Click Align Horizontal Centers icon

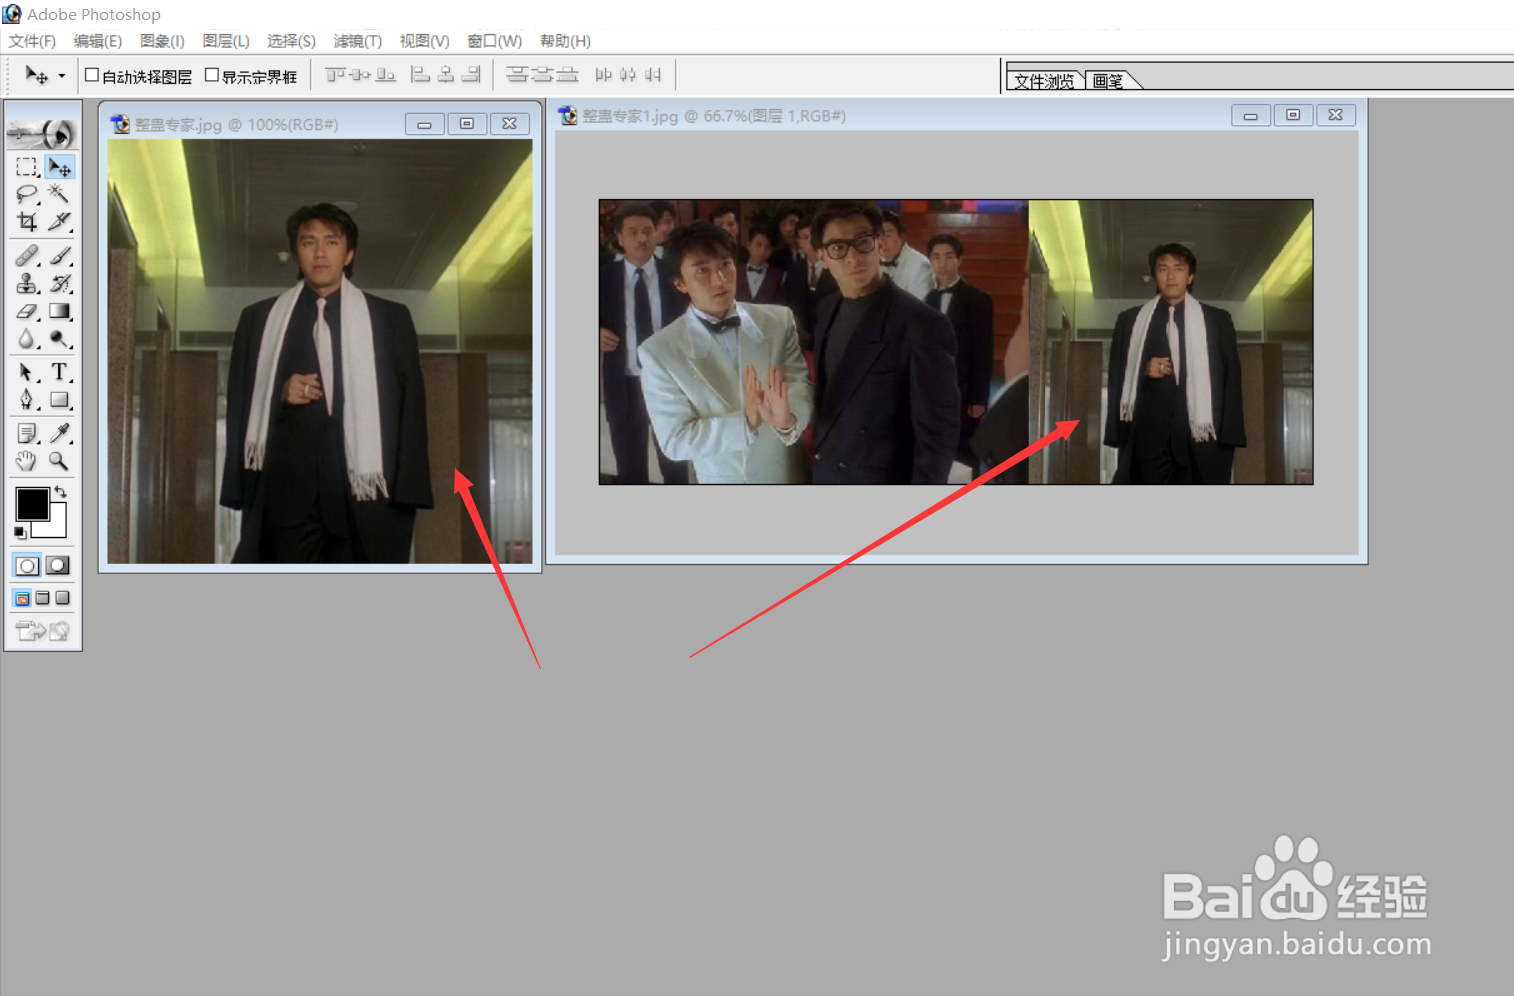coord(446,75)
